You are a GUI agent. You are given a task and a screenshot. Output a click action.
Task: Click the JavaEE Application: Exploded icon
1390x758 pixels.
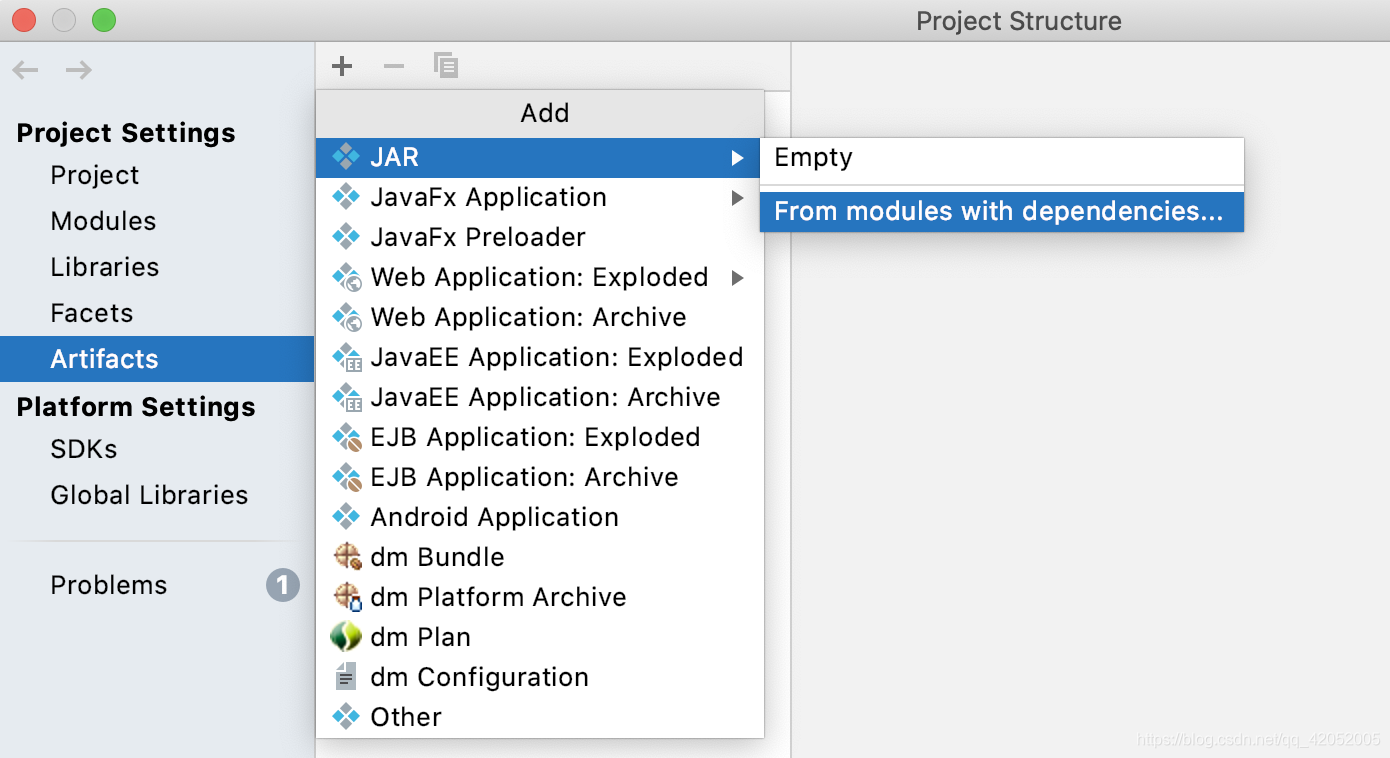coord(347,357)
